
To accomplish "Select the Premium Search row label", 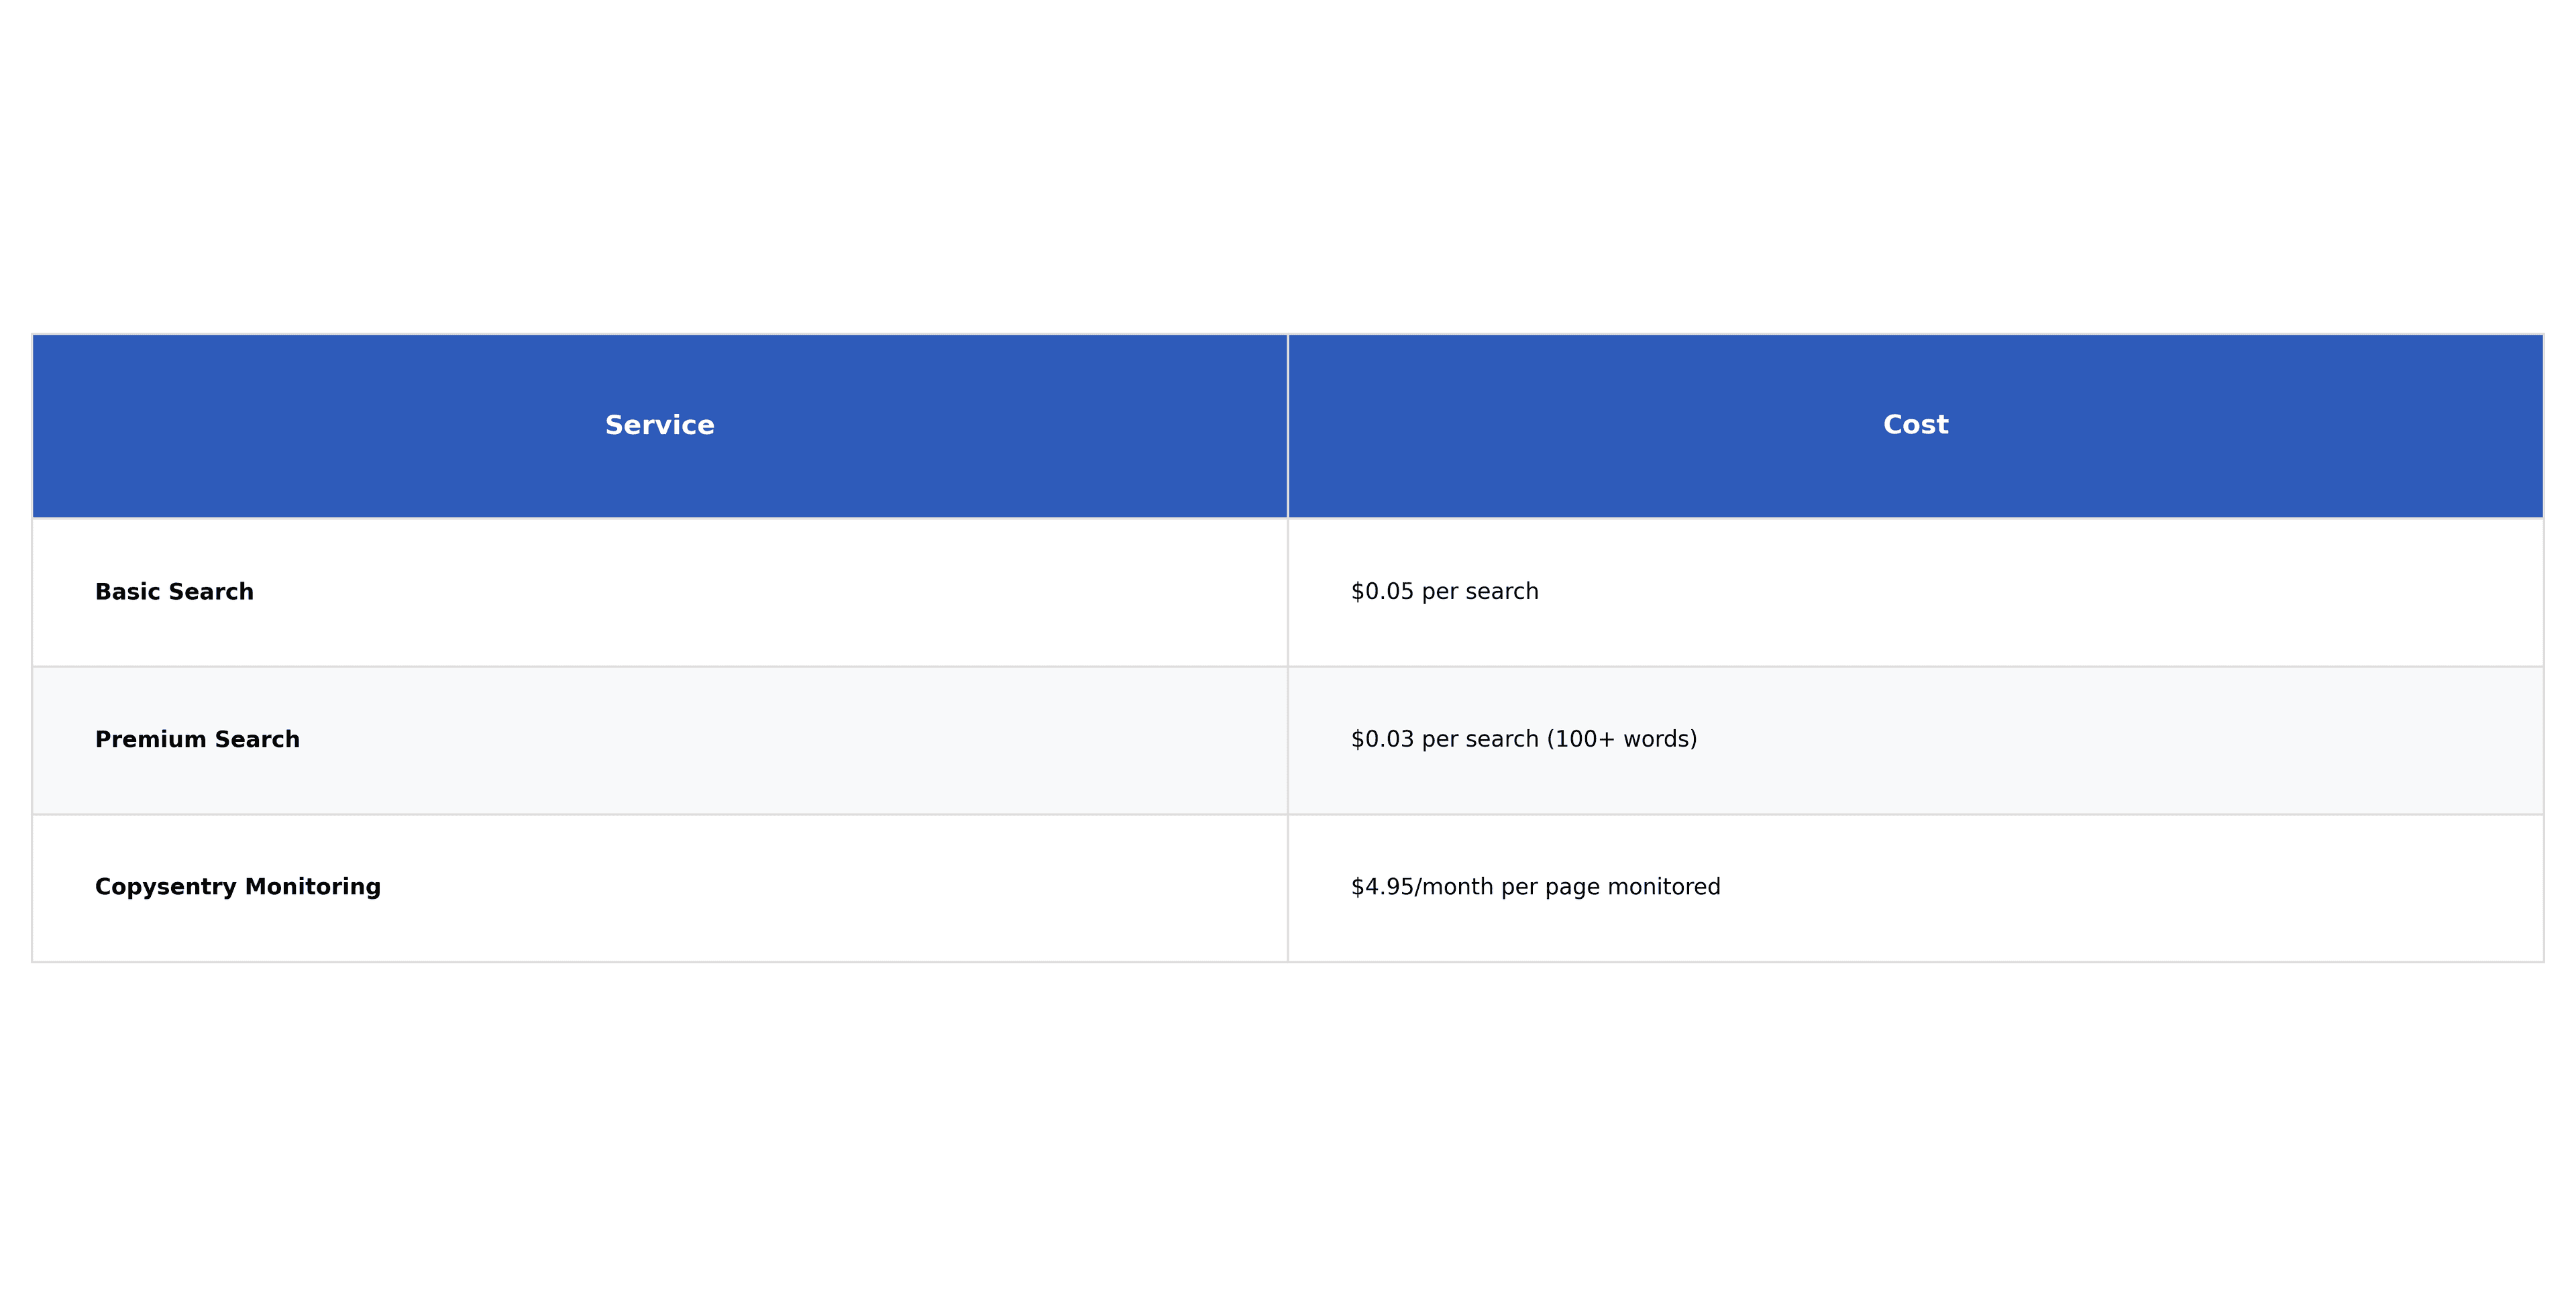I will pos(197,739).
